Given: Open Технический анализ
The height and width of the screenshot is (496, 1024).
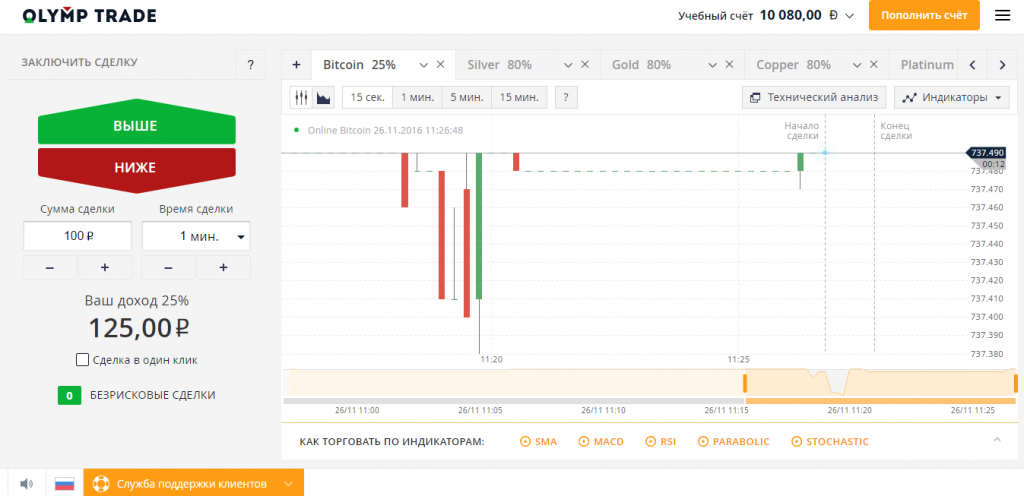Looking at the screenshot, I should tap(814, 98).
